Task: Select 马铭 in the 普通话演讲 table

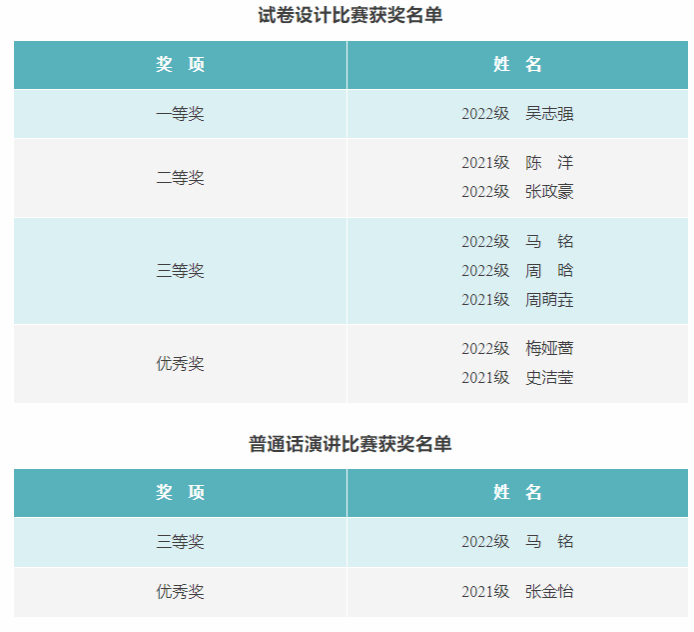Action: click(x=549, y=542)
